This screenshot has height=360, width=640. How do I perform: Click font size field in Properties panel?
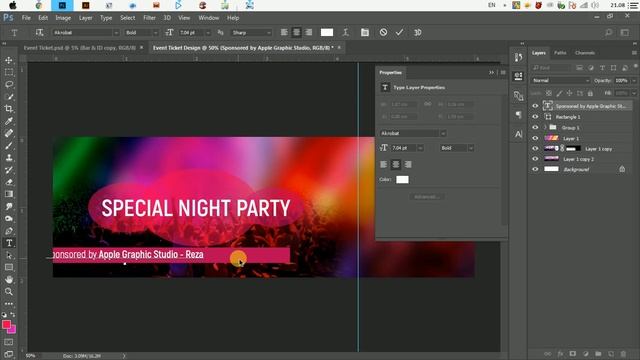click(403, 148)
